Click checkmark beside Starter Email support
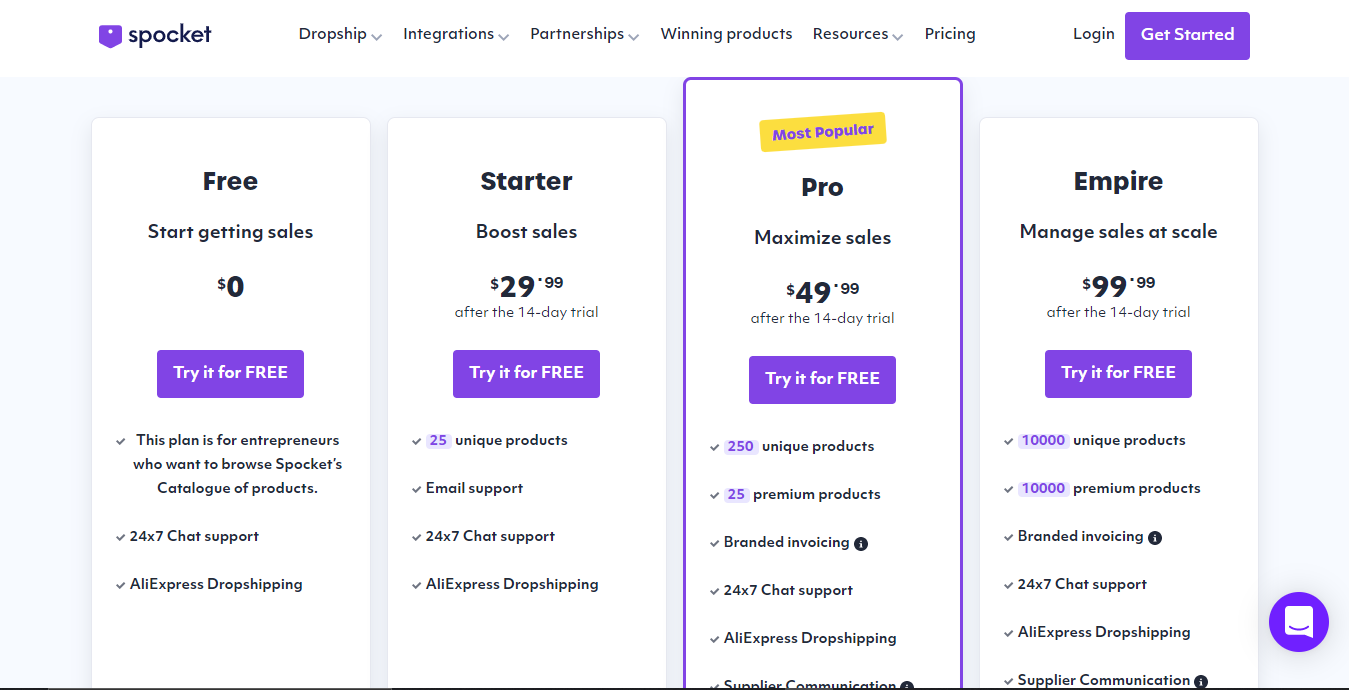 [416, 489]
